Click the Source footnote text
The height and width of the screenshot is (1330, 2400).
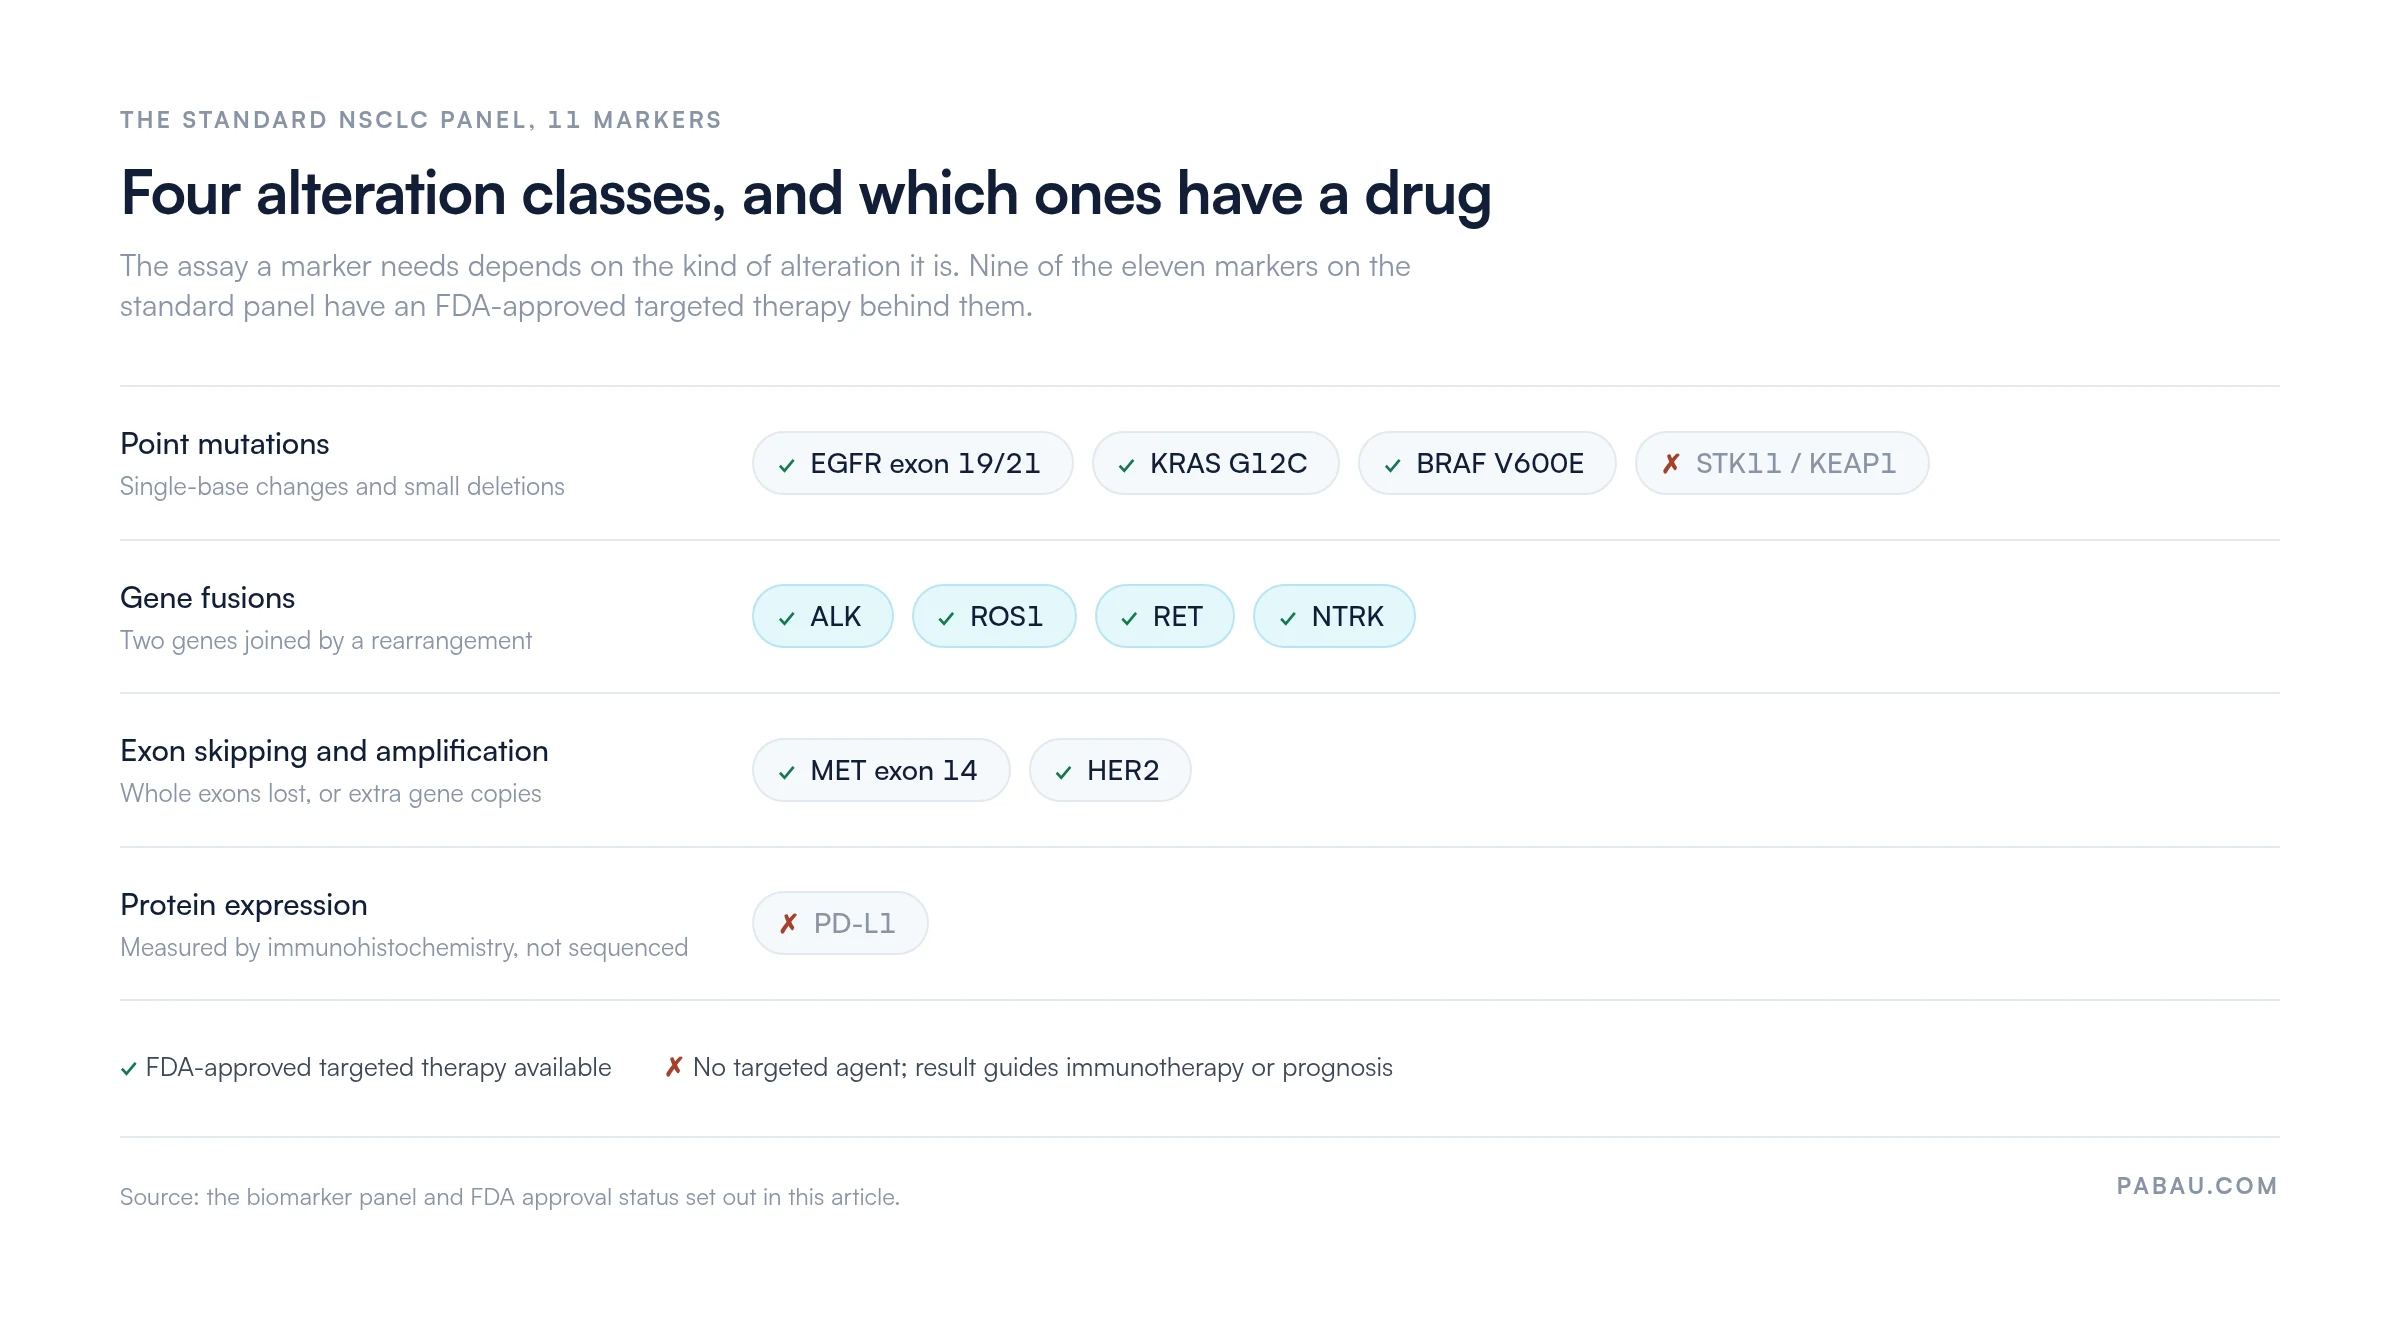[510, 1197]
